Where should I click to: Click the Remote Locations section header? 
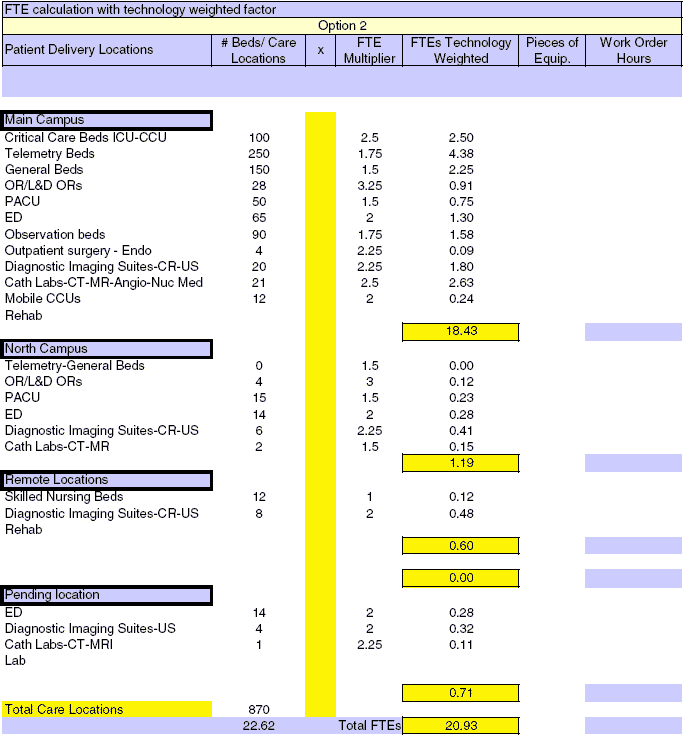(x=107, y=480)
